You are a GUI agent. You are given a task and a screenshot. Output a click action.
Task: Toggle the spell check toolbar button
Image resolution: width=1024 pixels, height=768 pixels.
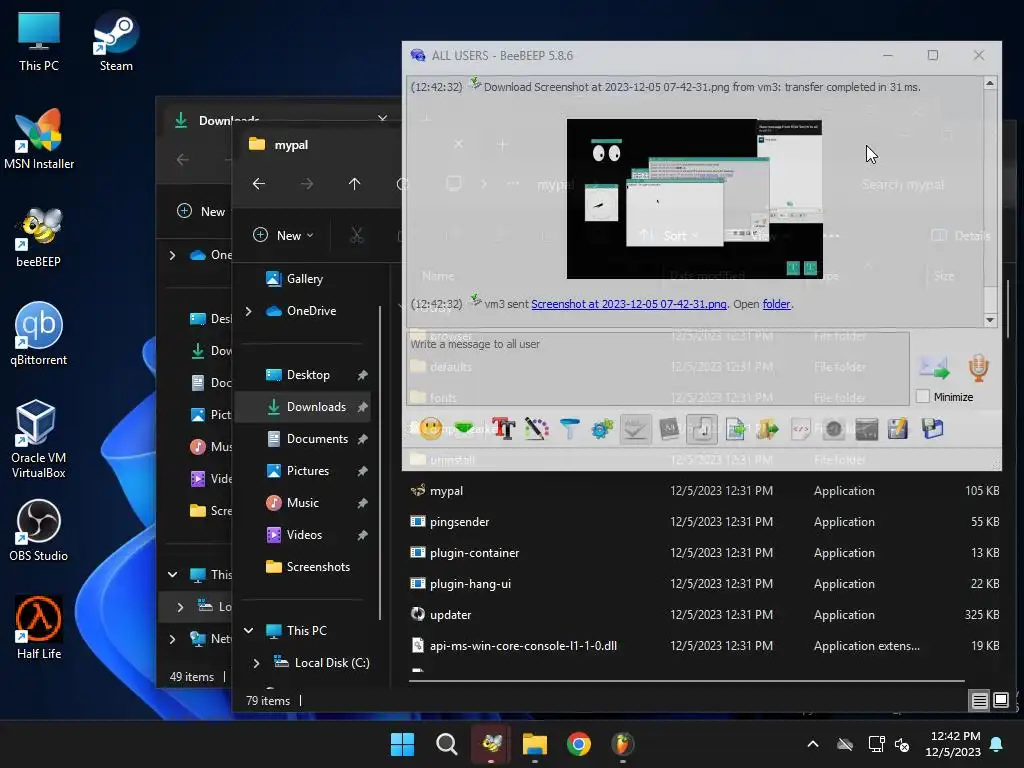coord(635,429)
